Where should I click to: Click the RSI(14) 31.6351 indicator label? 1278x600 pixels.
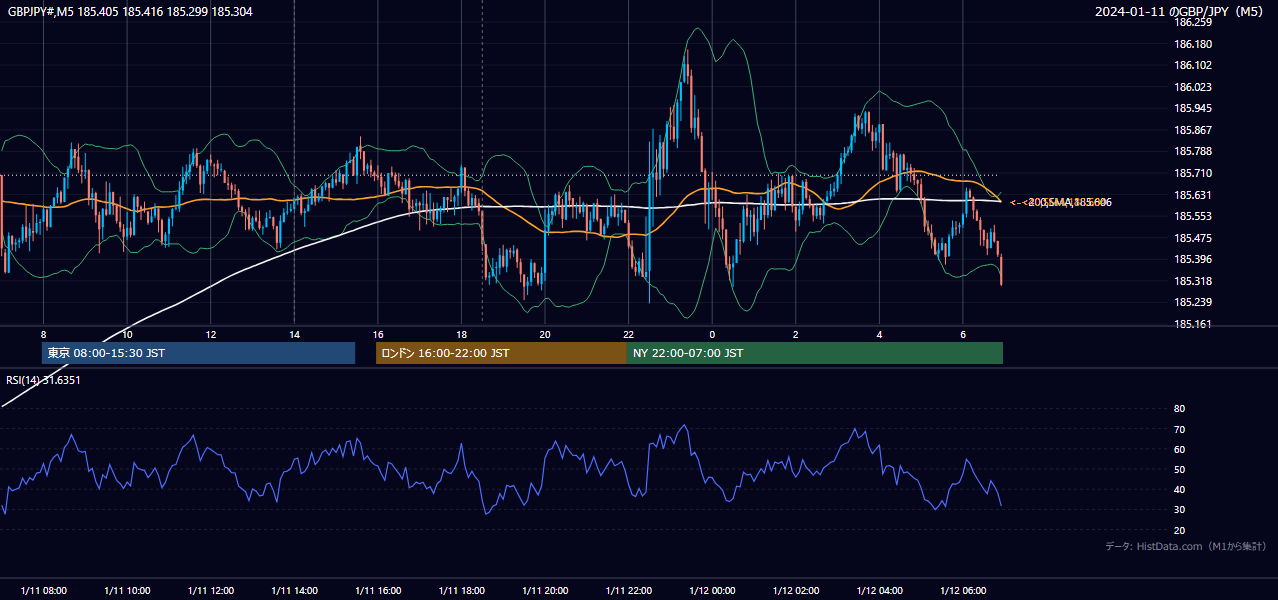43,380
